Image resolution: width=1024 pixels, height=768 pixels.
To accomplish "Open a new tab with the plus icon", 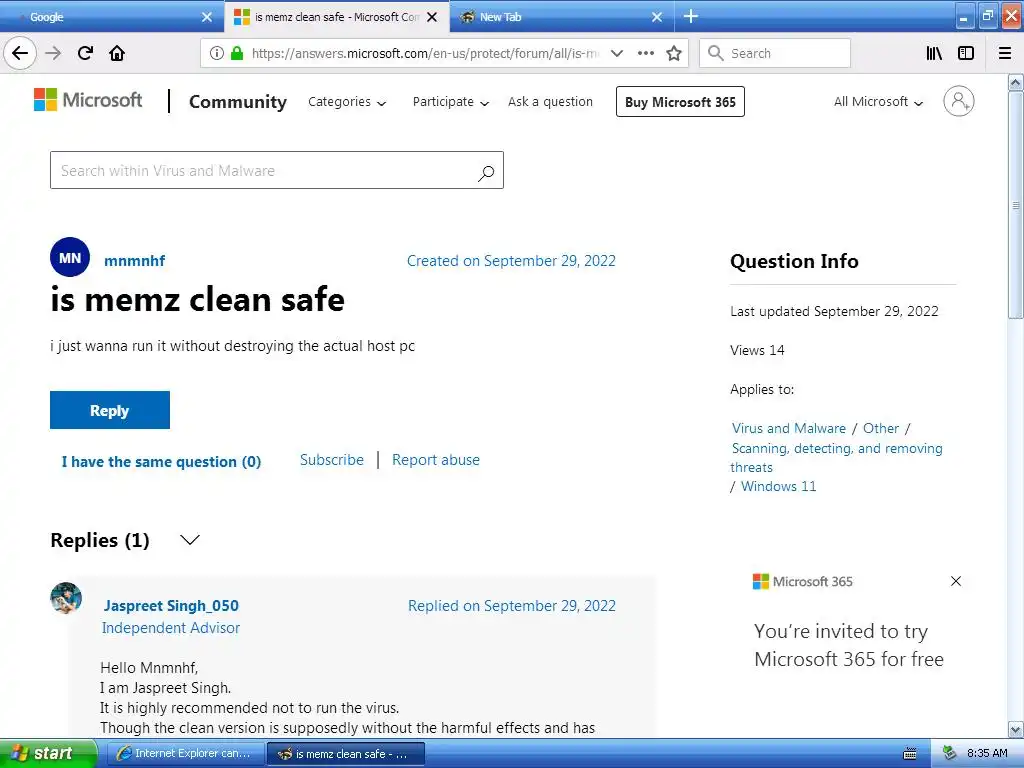I will coord(690,16).
